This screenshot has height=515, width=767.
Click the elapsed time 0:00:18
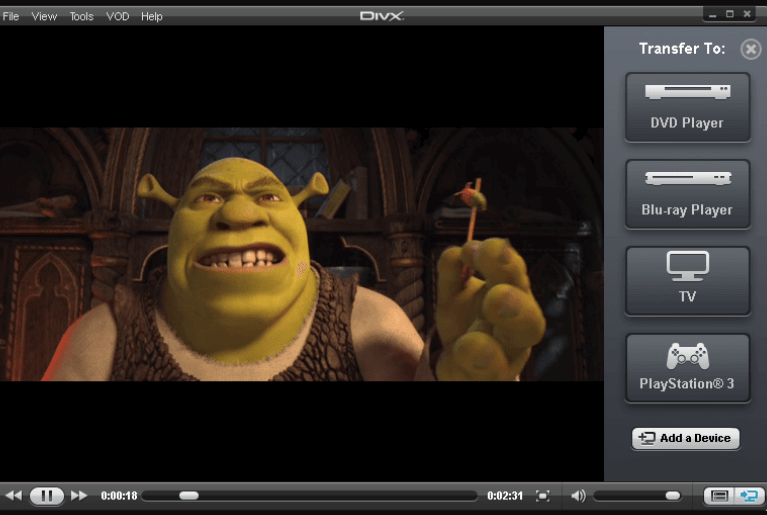point(119,496)
